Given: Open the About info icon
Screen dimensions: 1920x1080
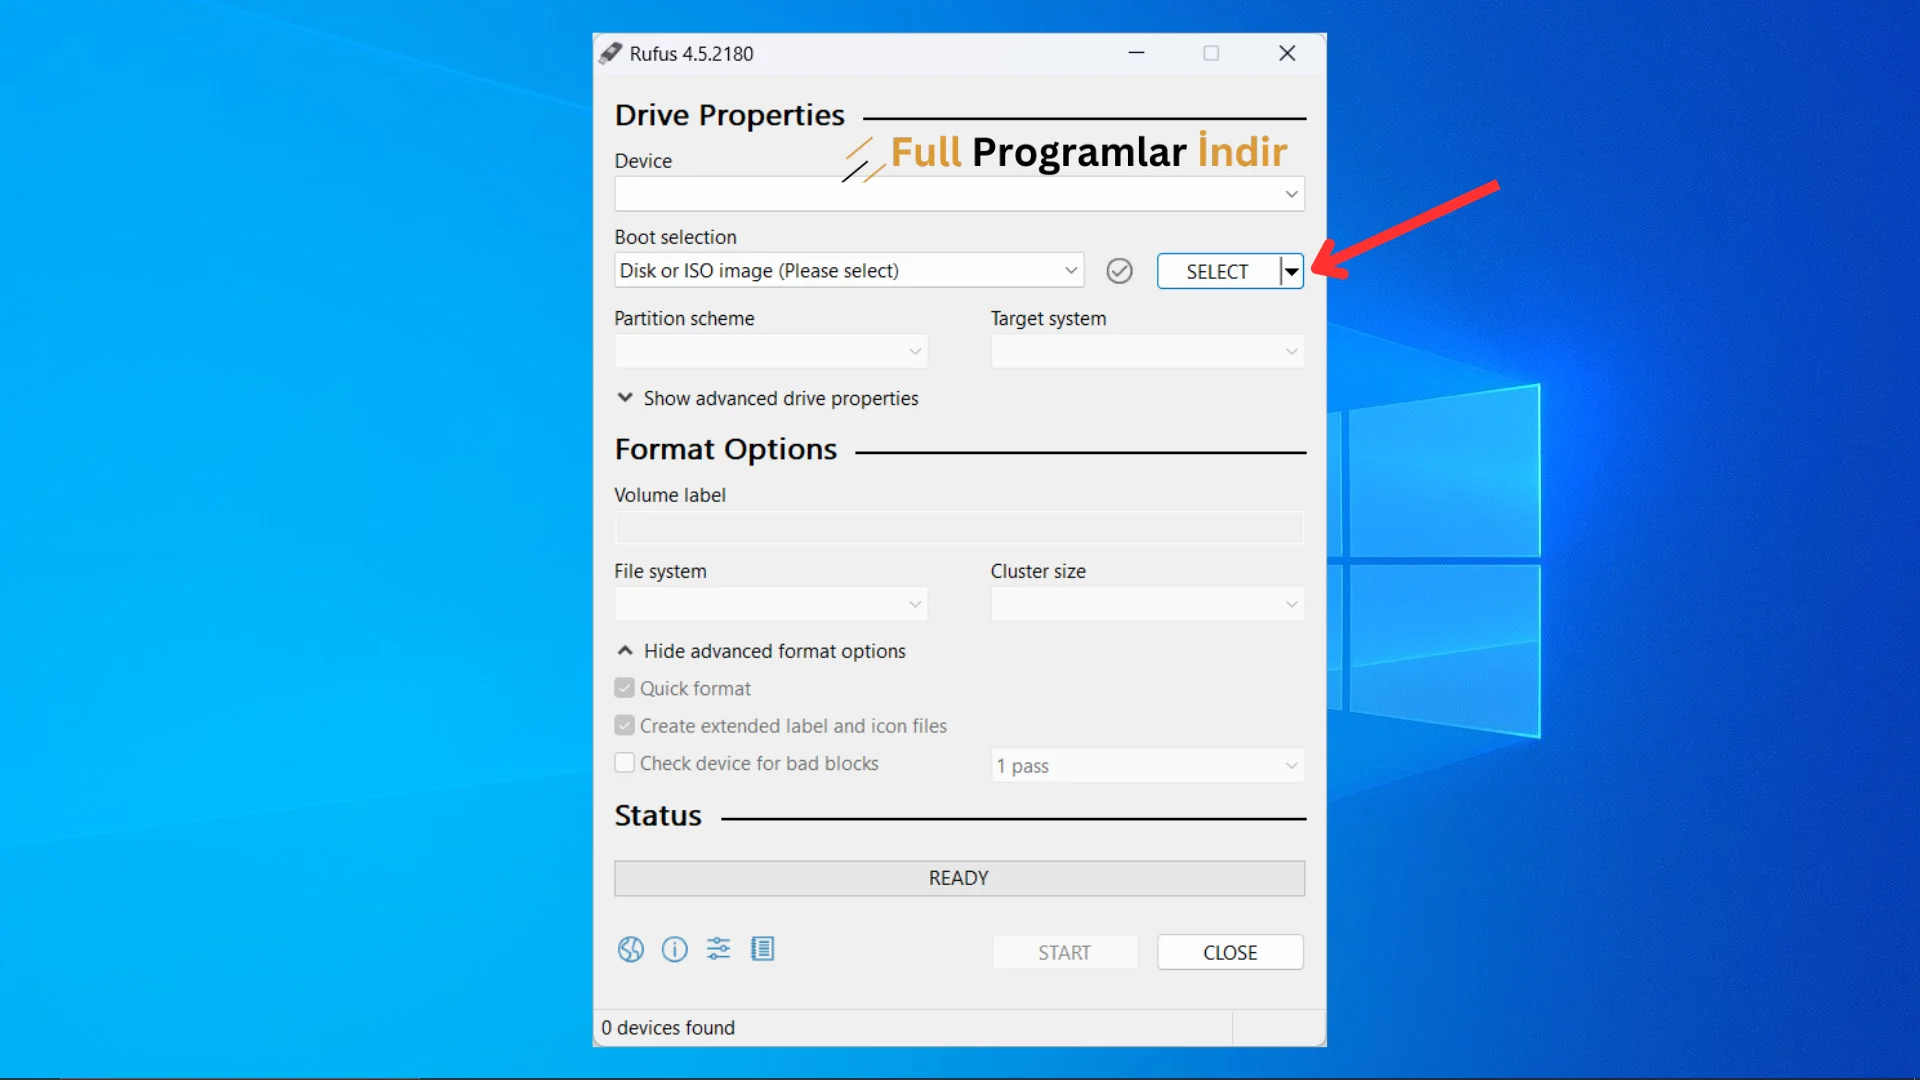Looking at the screenshot, I should click(675, 949).
